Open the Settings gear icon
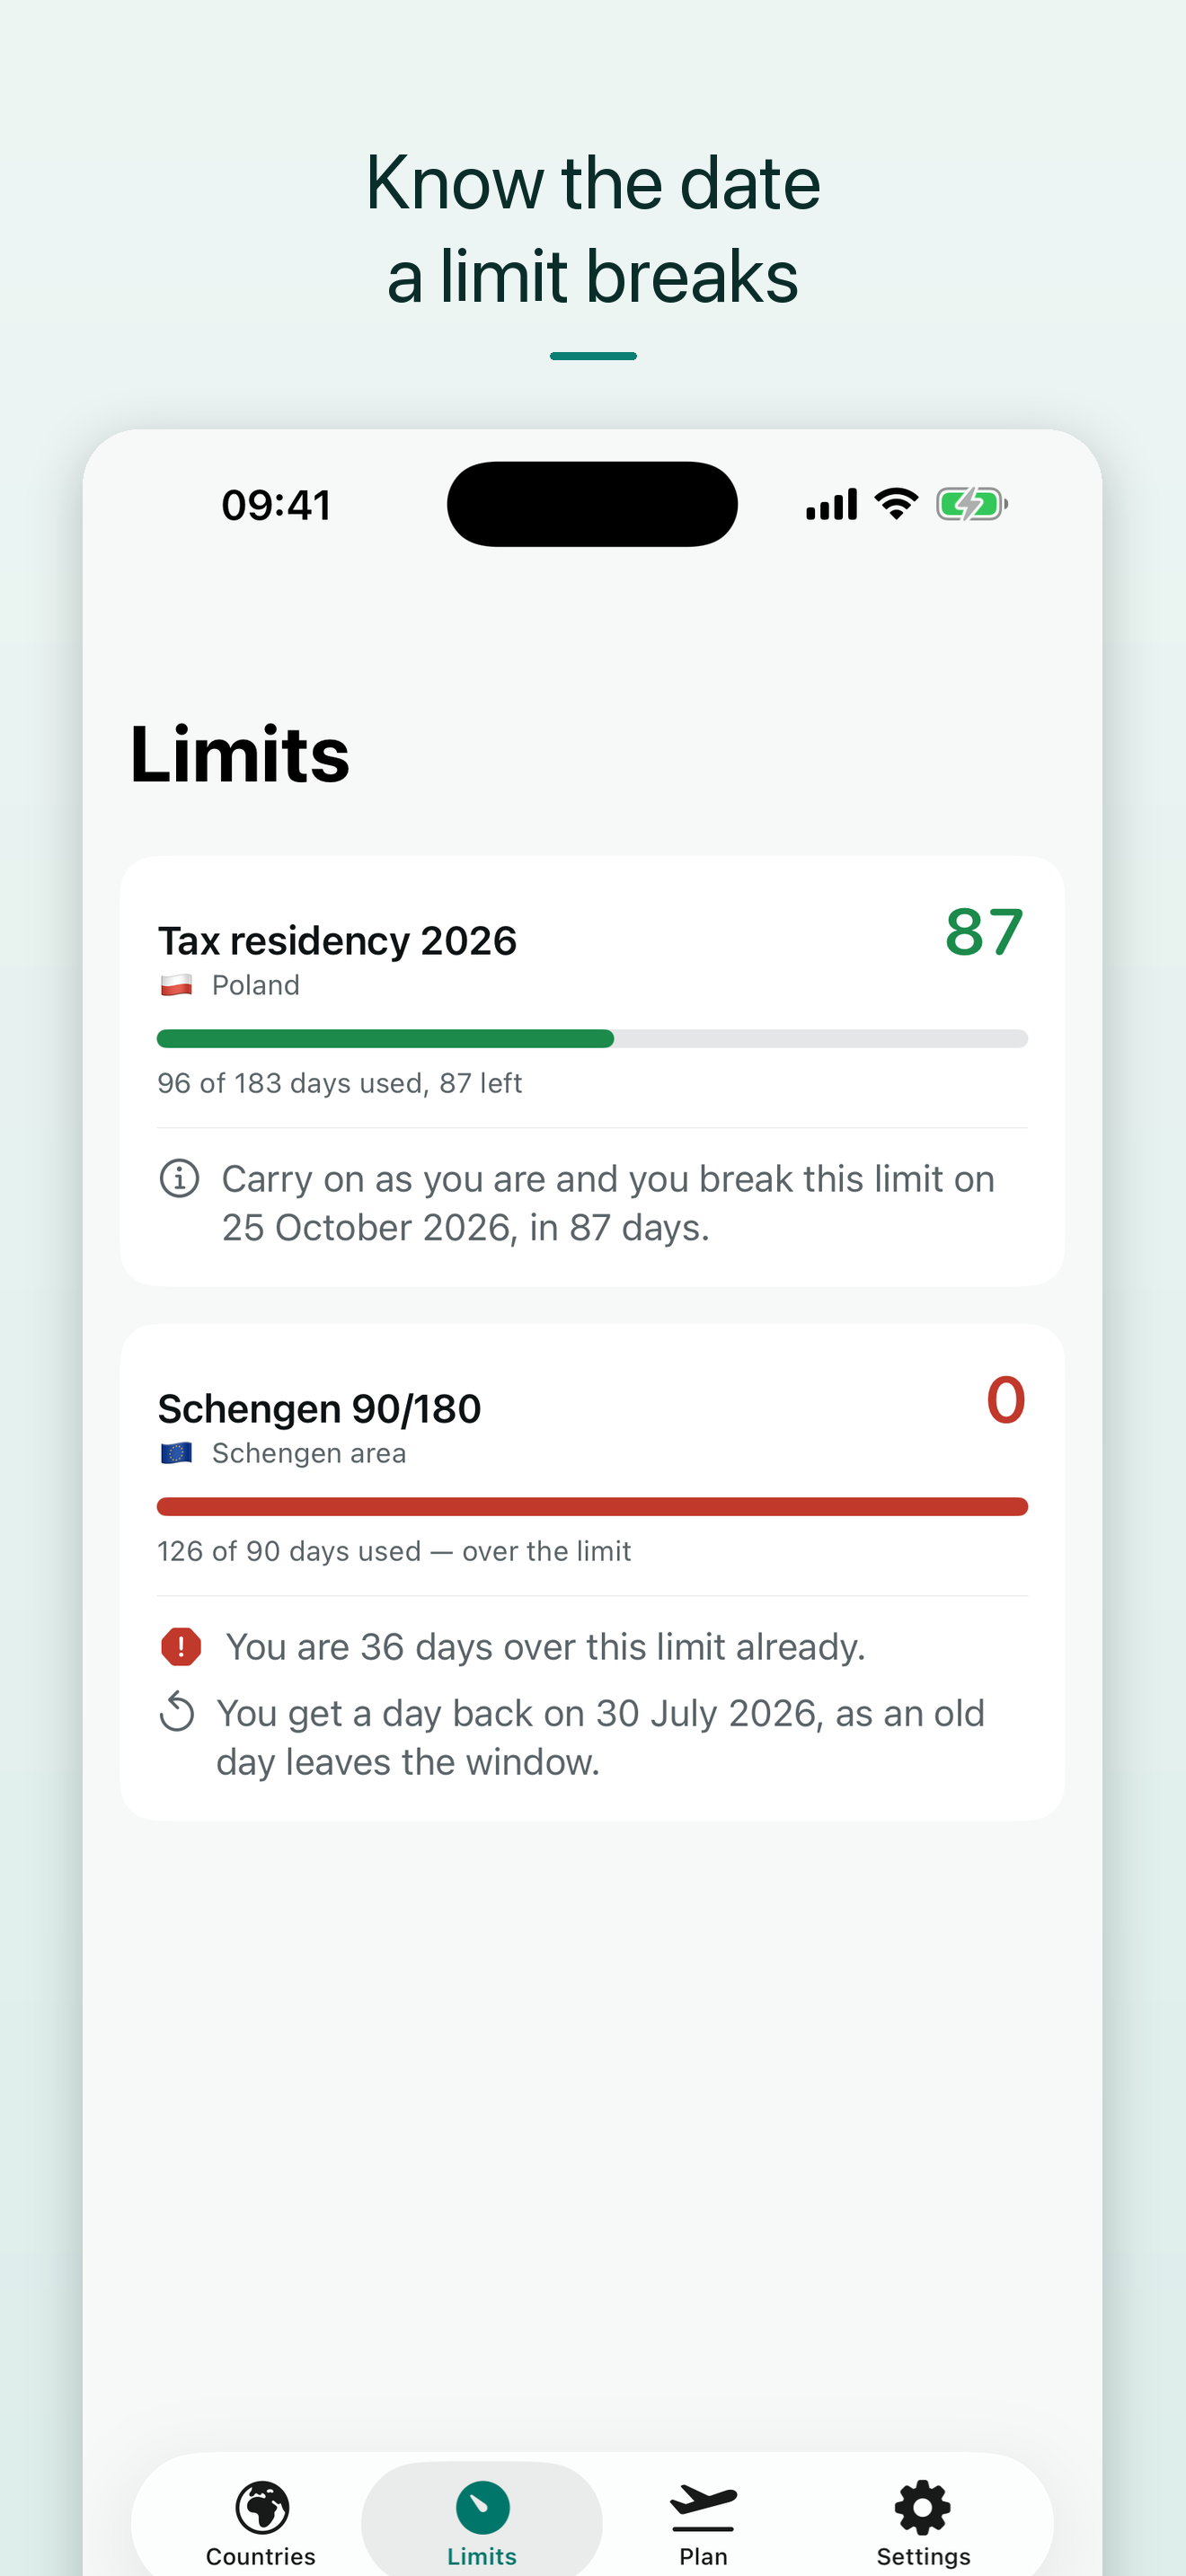This screenshot has width=1186, height=2576. (923, 2507)
